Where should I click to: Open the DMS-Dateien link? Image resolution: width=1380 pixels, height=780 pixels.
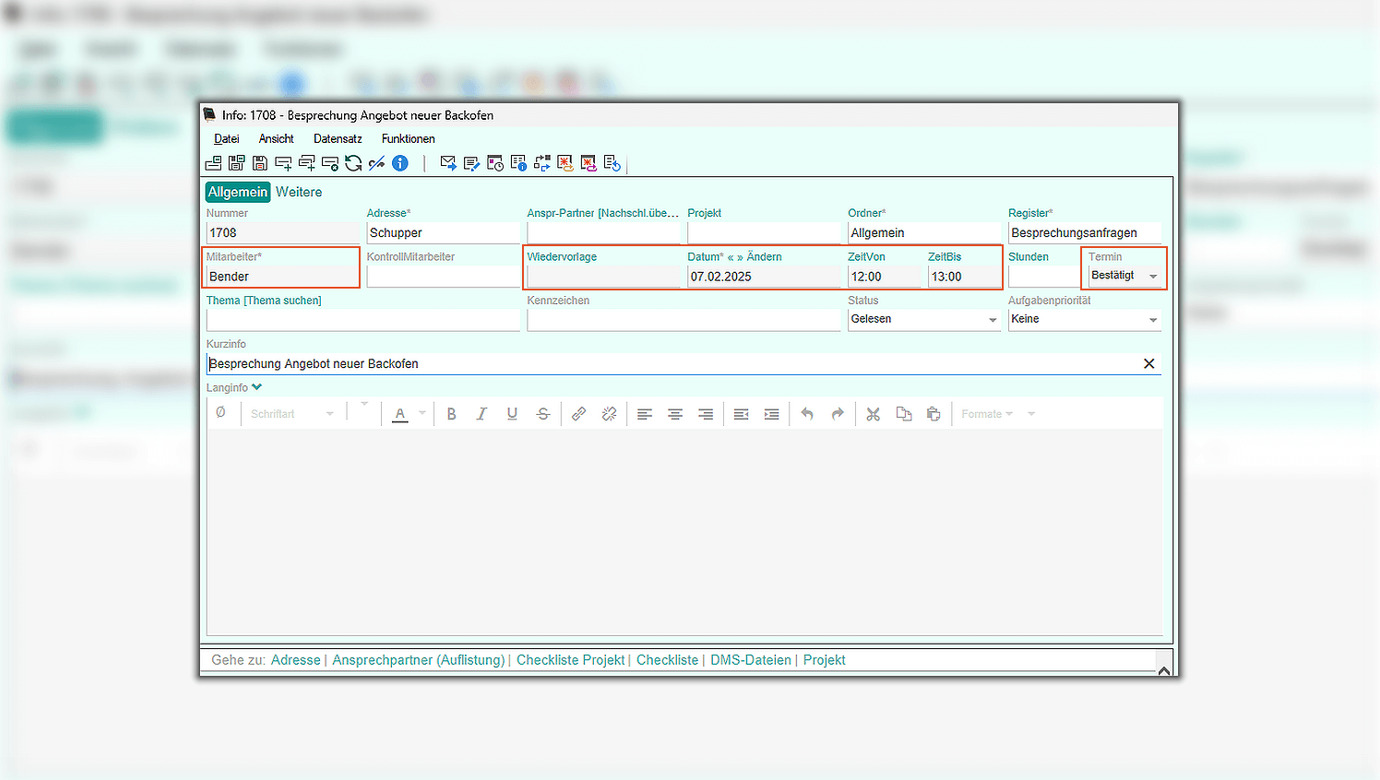[x=750, y=660]
